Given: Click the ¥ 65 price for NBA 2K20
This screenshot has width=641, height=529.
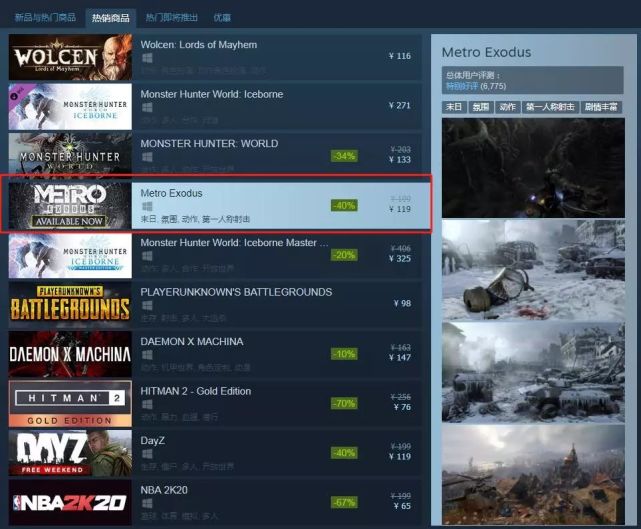Looking at the screenshot, I should 402,506.
